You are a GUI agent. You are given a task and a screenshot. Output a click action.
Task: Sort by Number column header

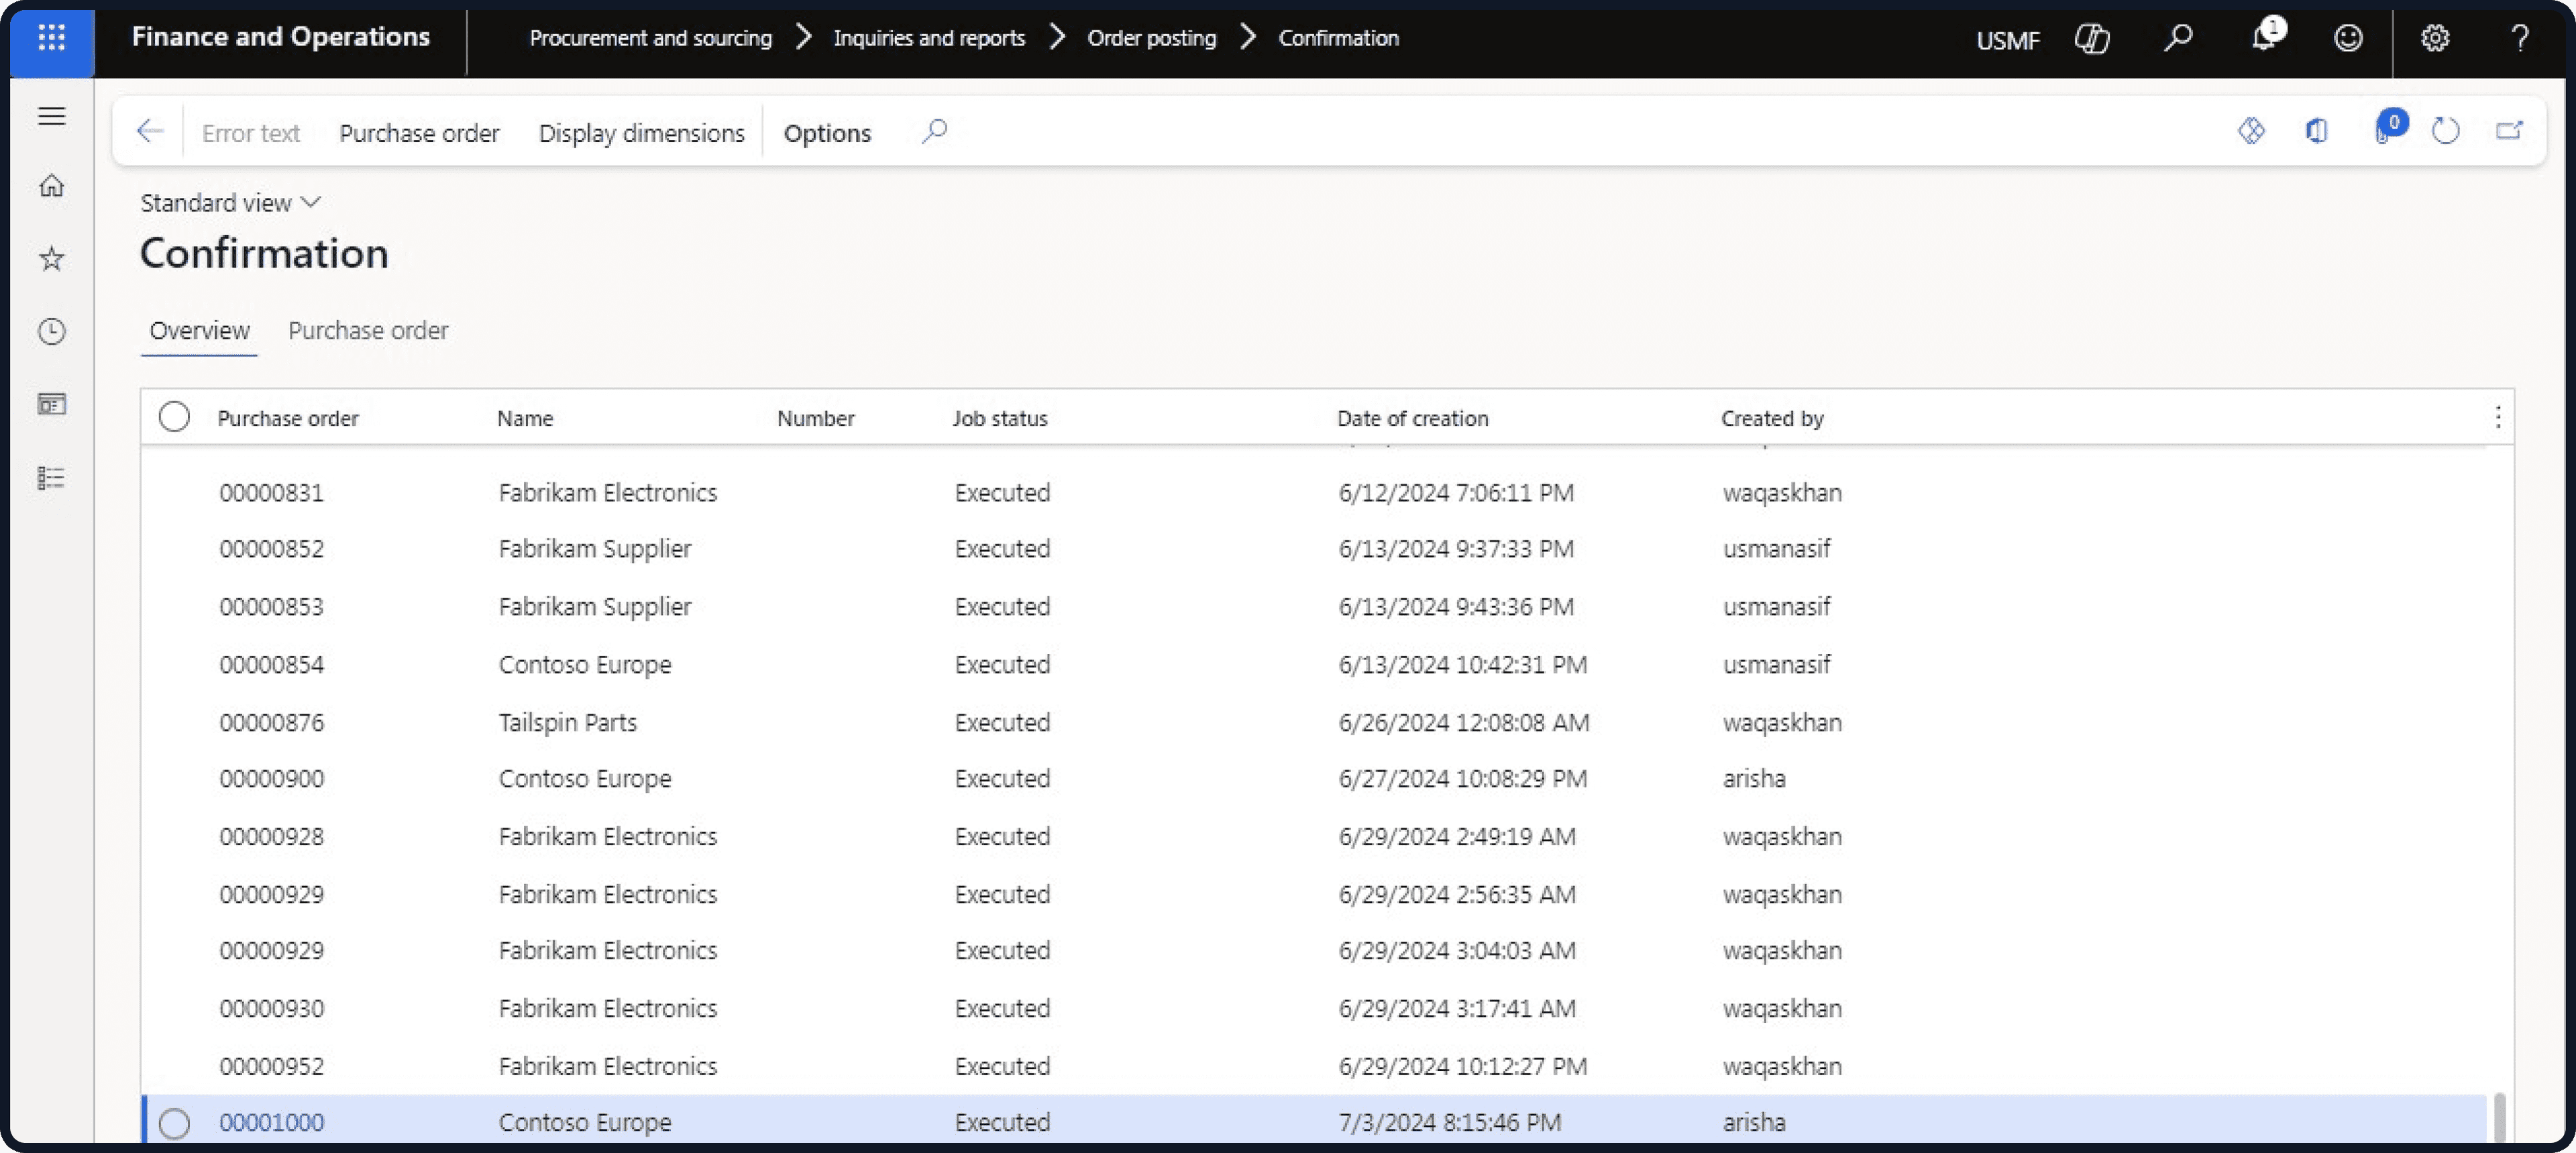click(815, 418)
